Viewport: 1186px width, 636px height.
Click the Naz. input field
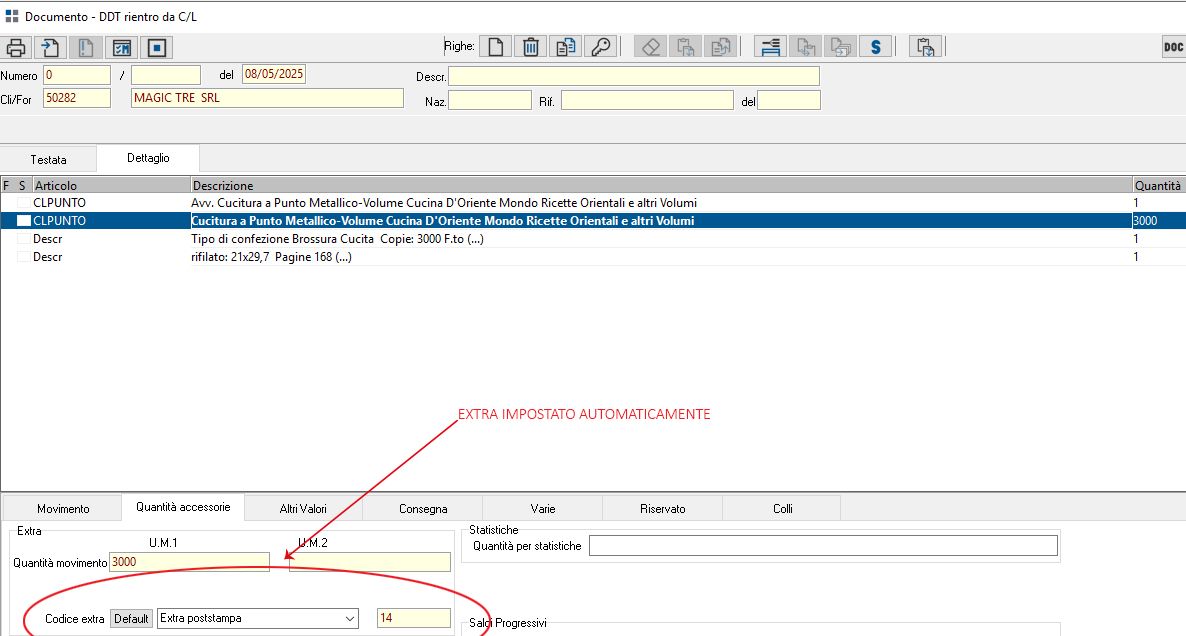click(490, 101)
